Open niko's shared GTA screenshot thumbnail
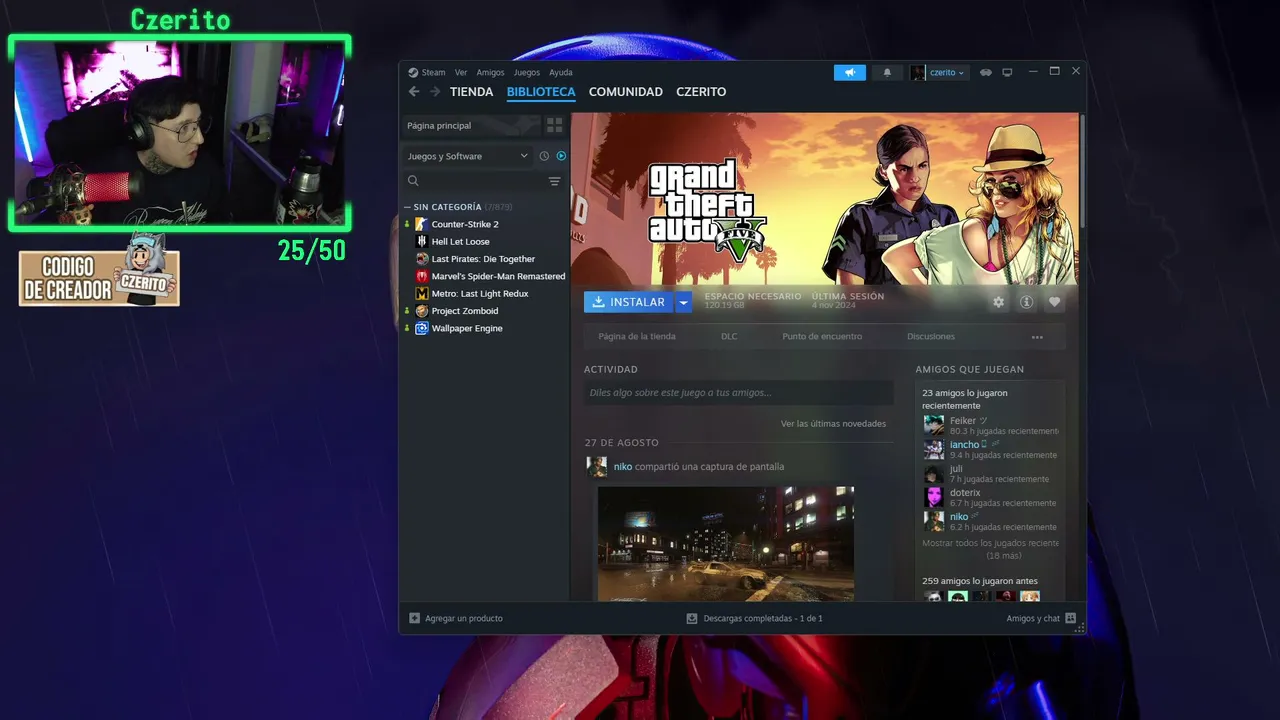1280x720 pixels. [x=726, y=544]
